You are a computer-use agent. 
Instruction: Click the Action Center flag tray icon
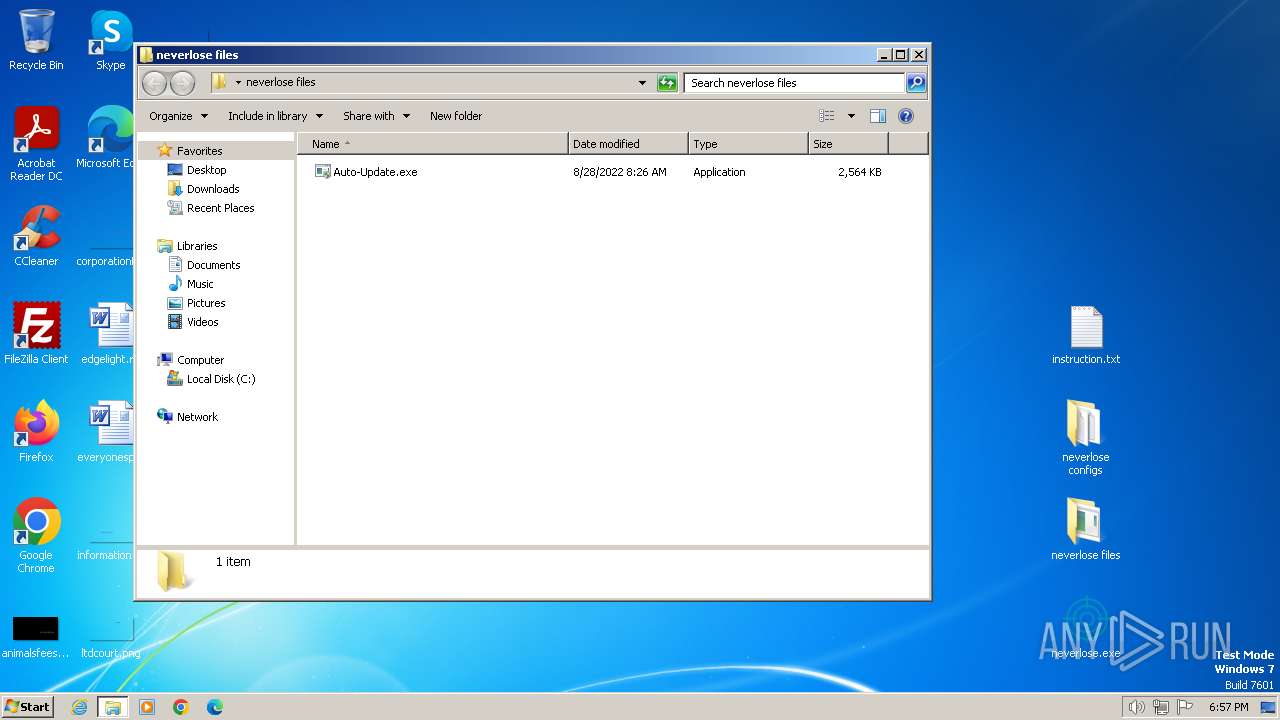pos(1186,707)
